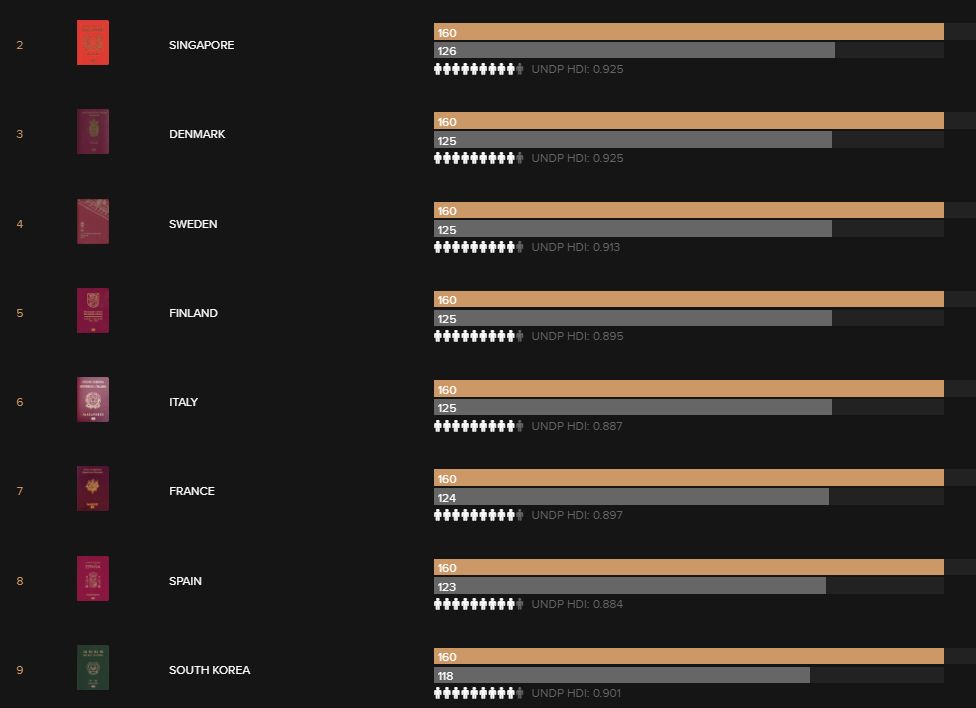Click Denmark's UNDP HDI 0.925 text

(577, 158)
